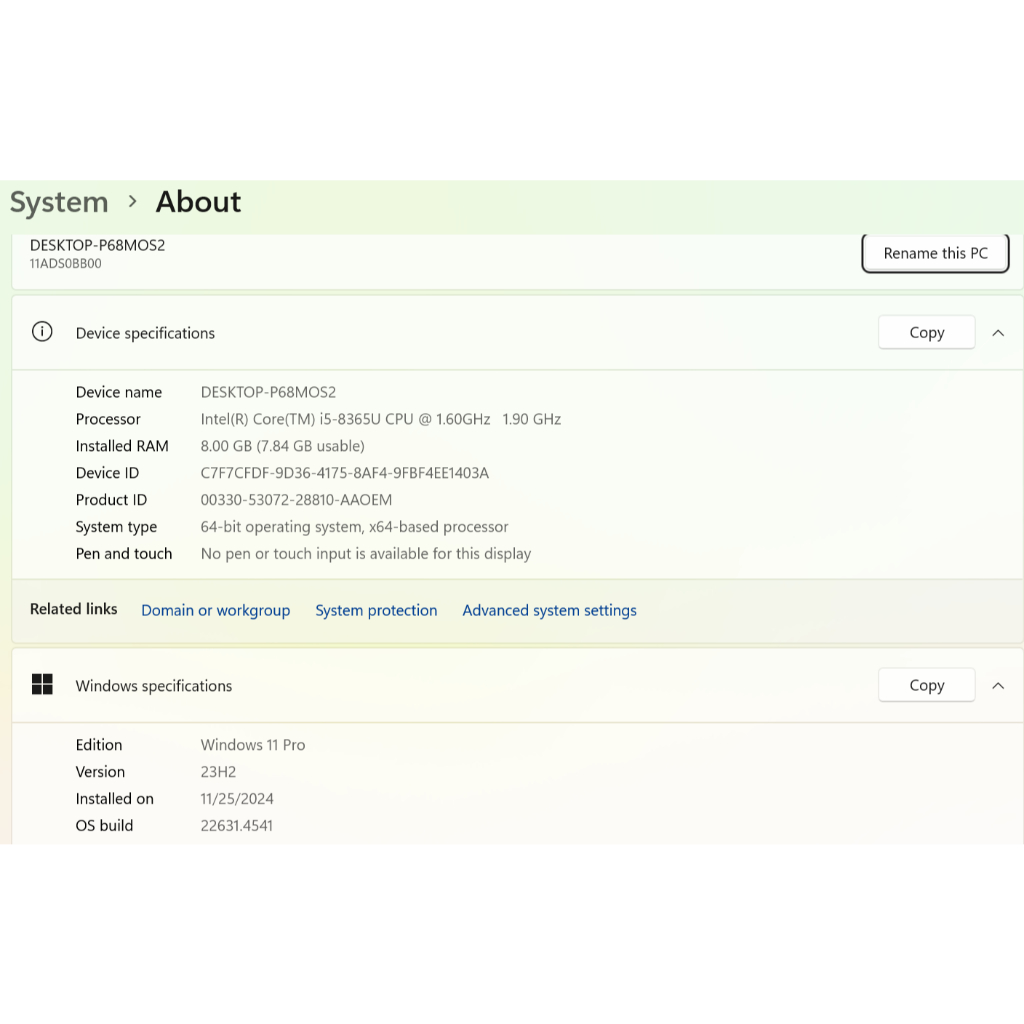Click the About breadcrumb title
1024x1024 pixels.
[198, 202]
